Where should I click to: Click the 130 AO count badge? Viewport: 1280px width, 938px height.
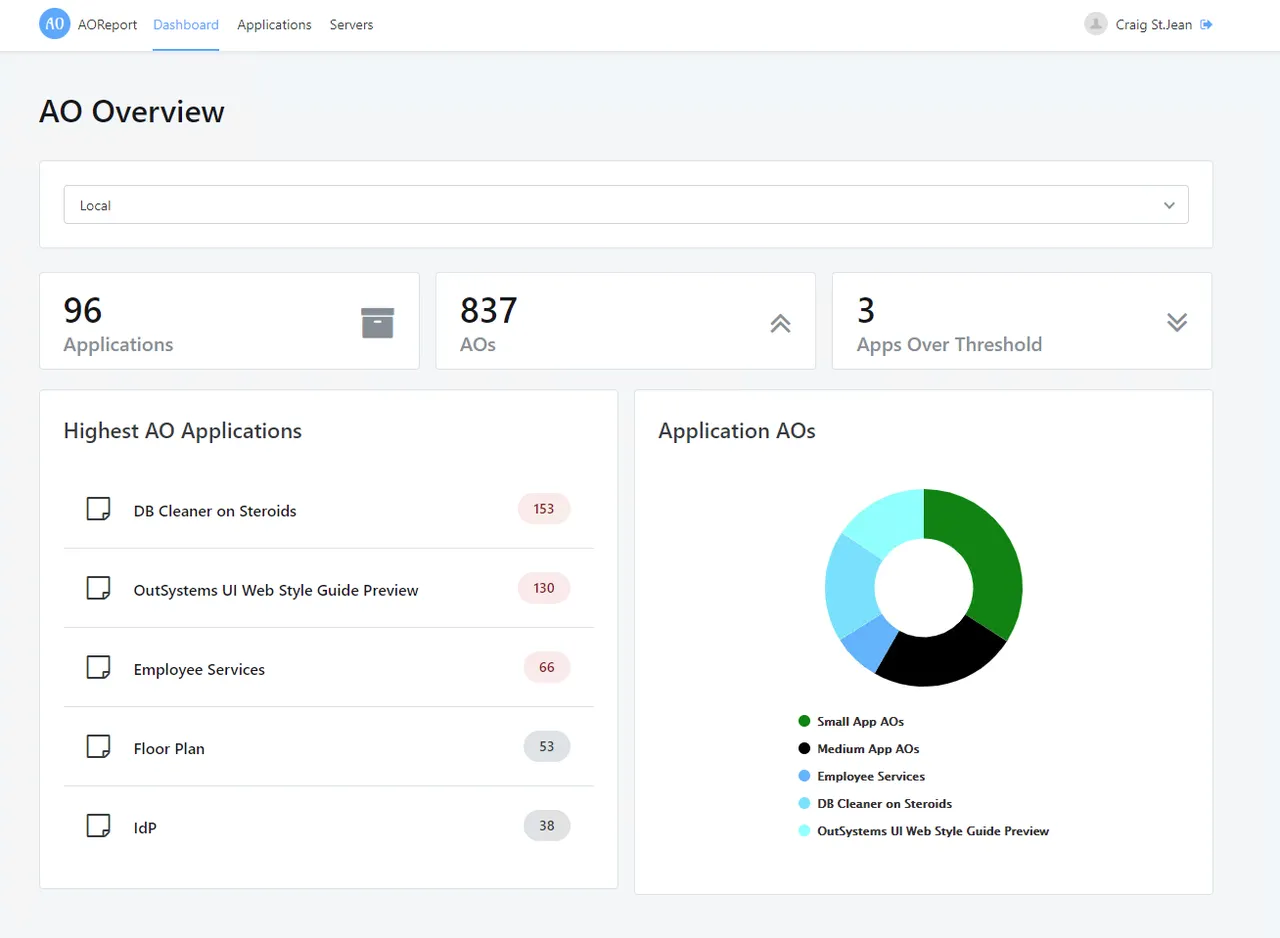[x=544, y=588]
